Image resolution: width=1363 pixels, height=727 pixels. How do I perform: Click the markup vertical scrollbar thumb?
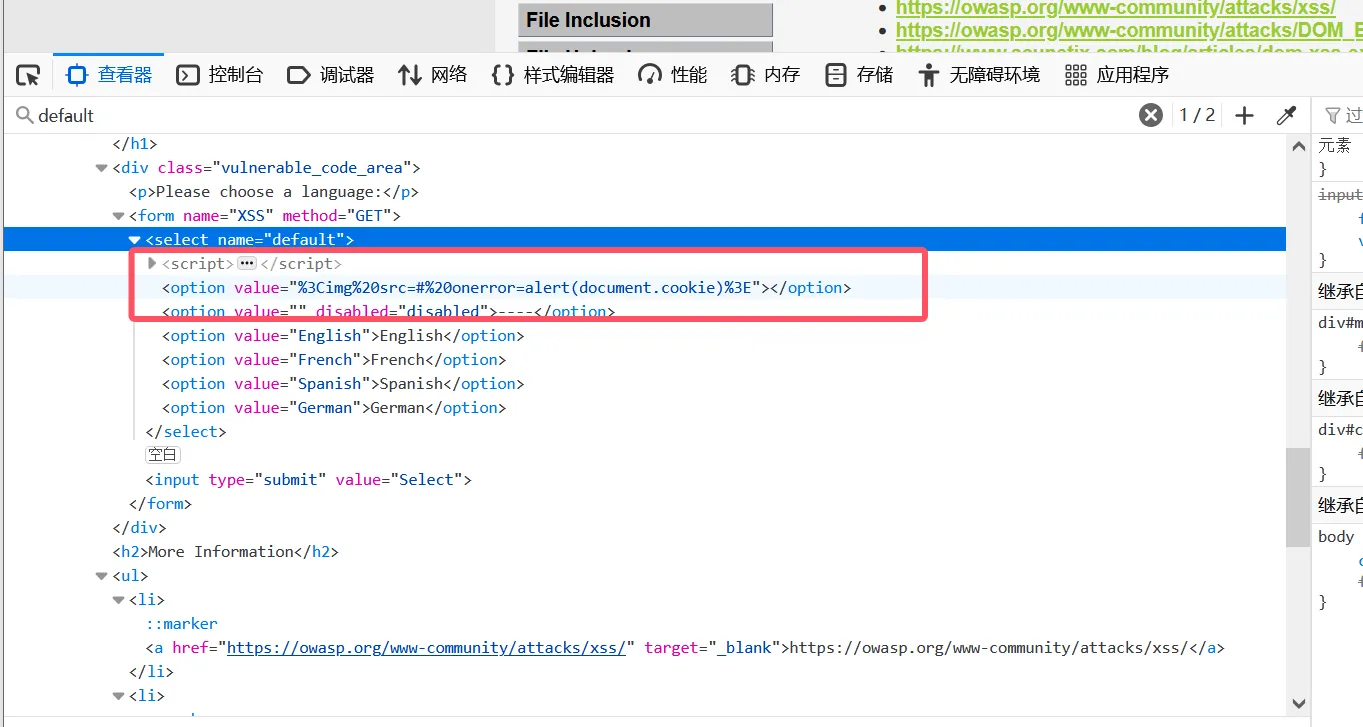coord(1298,497)
